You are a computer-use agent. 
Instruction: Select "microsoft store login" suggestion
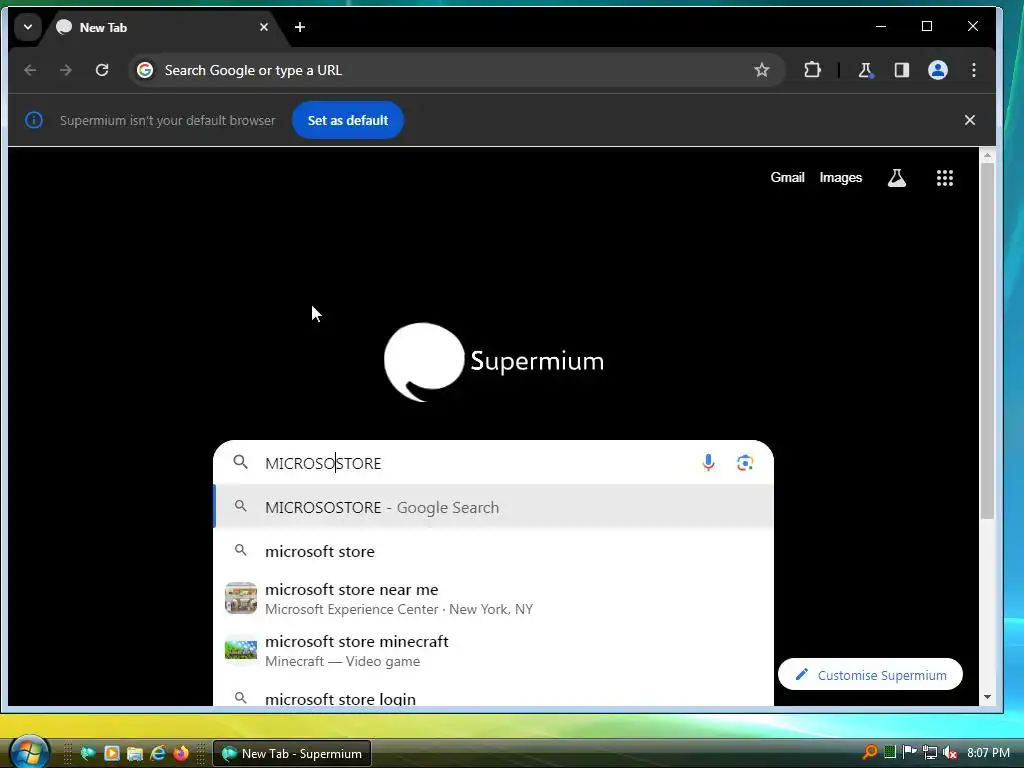pyautogui.click(x=494, y=698)
